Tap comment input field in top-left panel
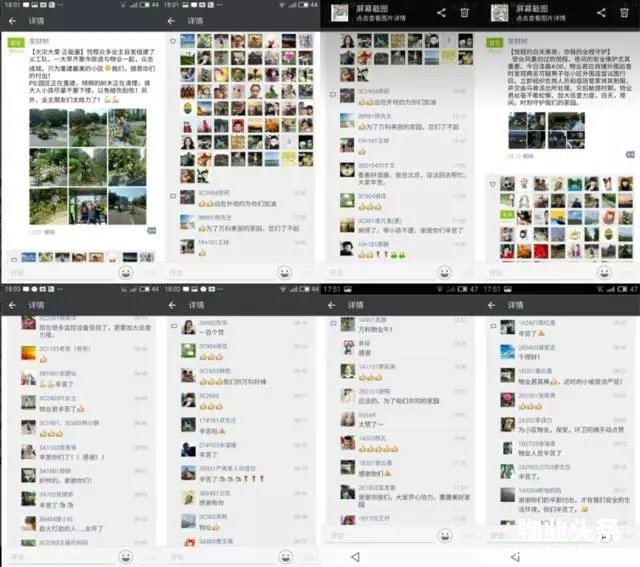This screenshot has height=567, width=640. (x=60, y=272)
